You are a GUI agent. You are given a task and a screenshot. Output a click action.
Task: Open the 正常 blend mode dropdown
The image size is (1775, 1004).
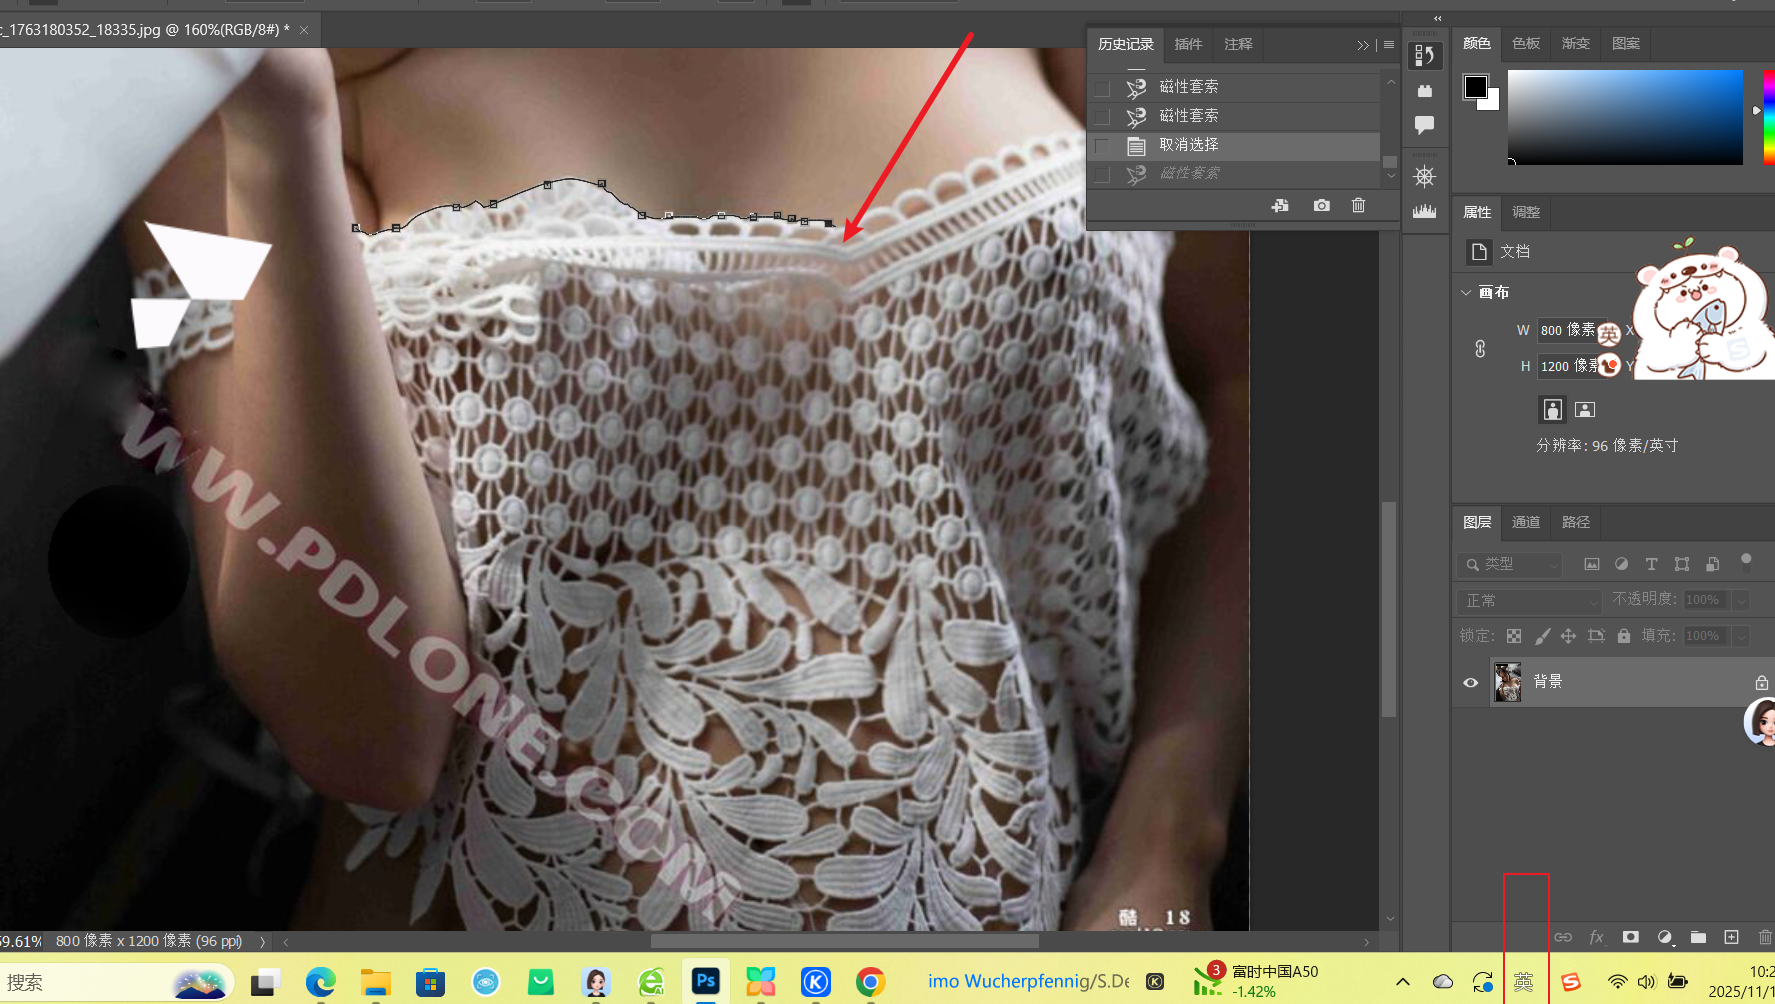coord(1530,600)
